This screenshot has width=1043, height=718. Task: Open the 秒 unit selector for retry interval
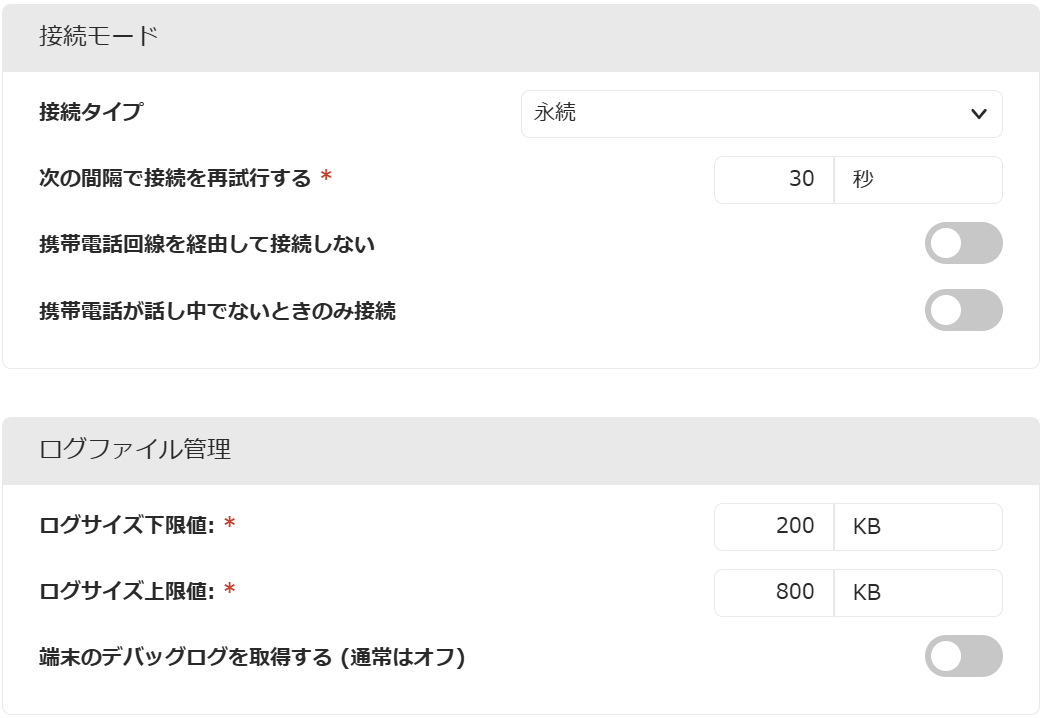pos(918,180)
